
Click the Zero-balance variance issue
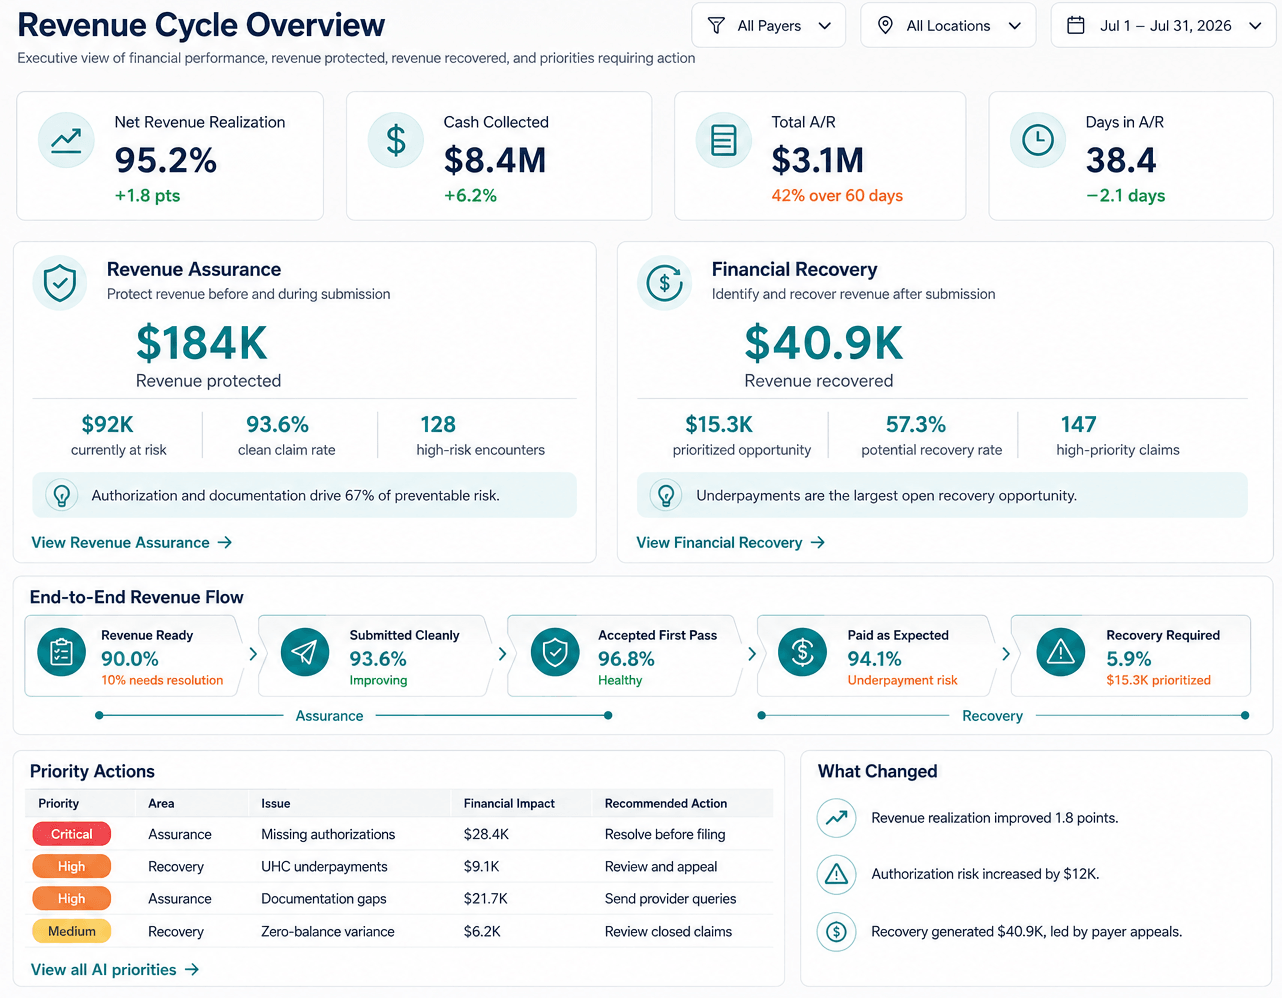point(328,931)
